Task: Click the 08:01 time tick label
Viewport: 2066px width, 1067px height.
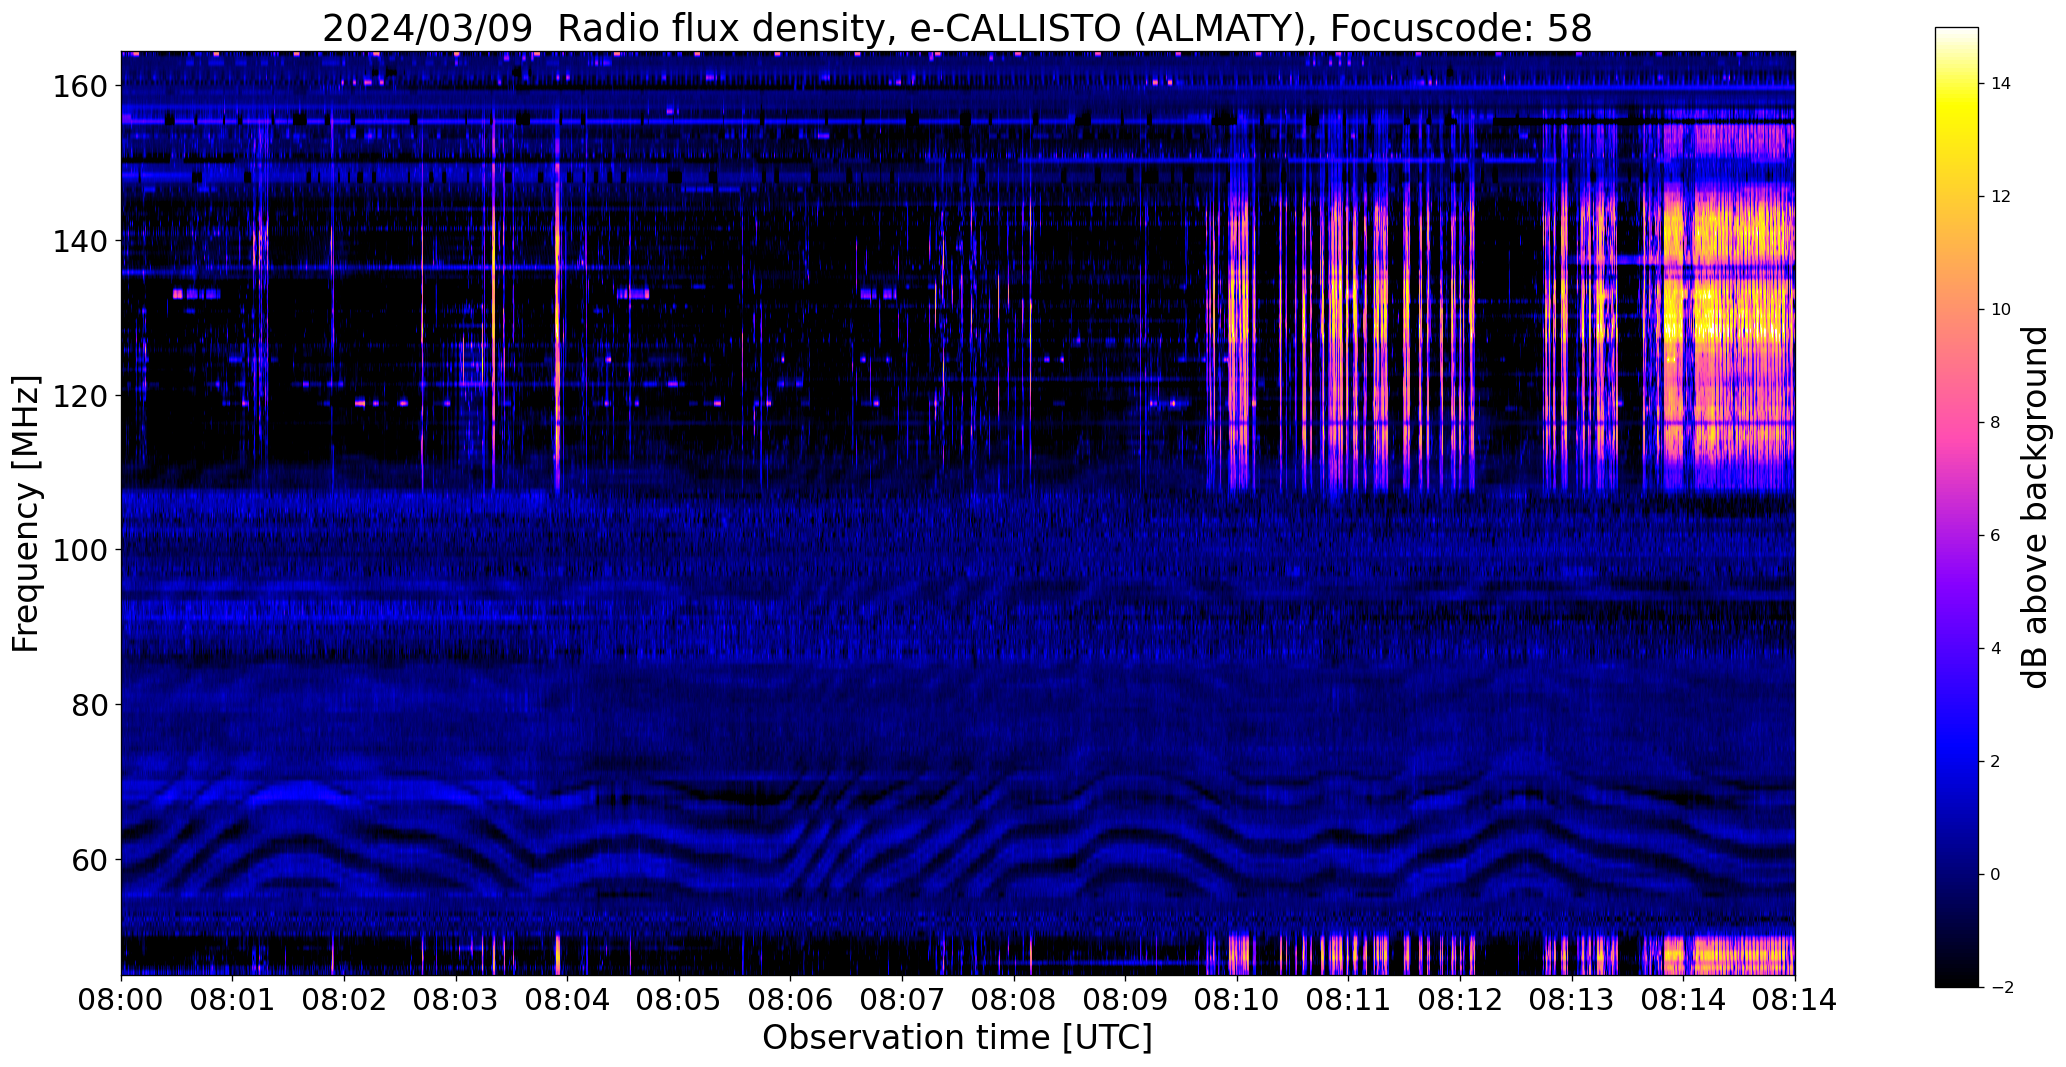Action: tap(233, 1001)
